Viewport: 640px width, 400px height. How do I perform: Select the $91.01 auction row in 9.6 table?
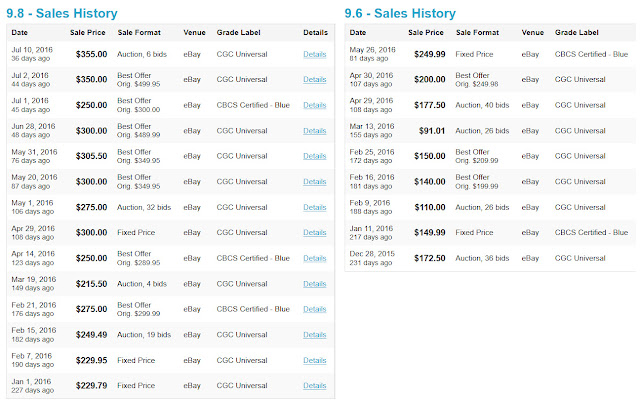pos(490,131)
